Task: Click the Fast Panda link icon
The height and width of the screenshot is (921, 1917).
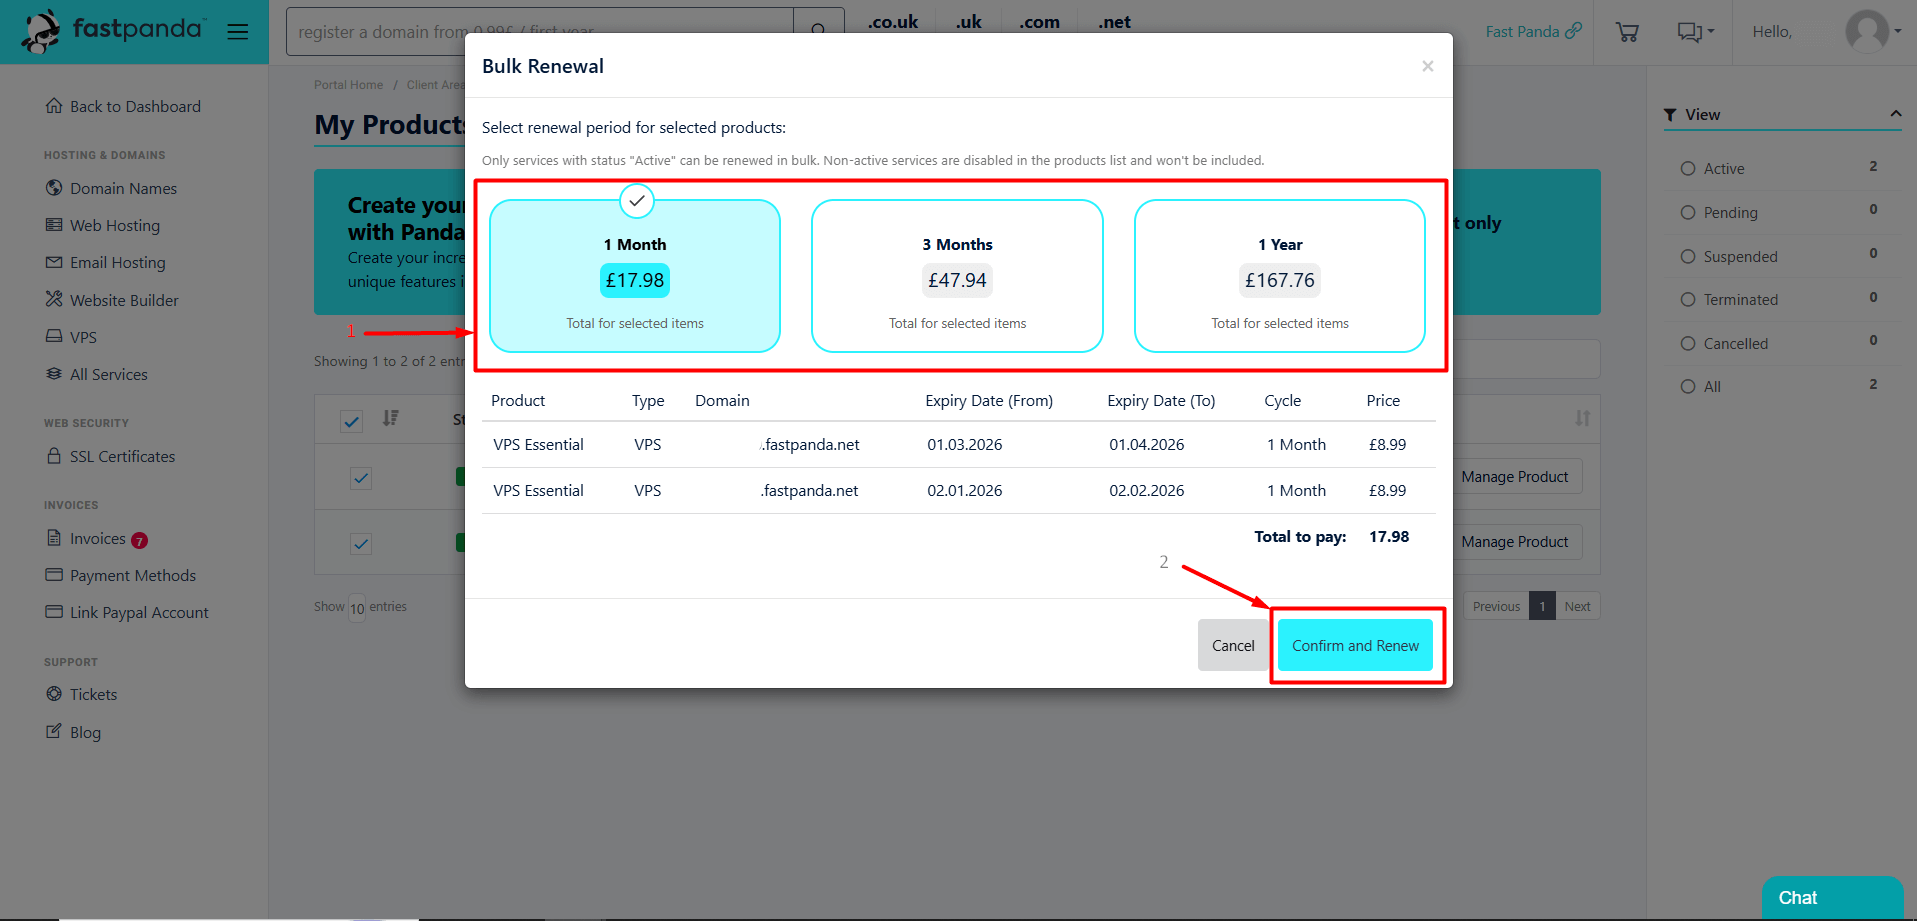Action: coord(1573,31)
